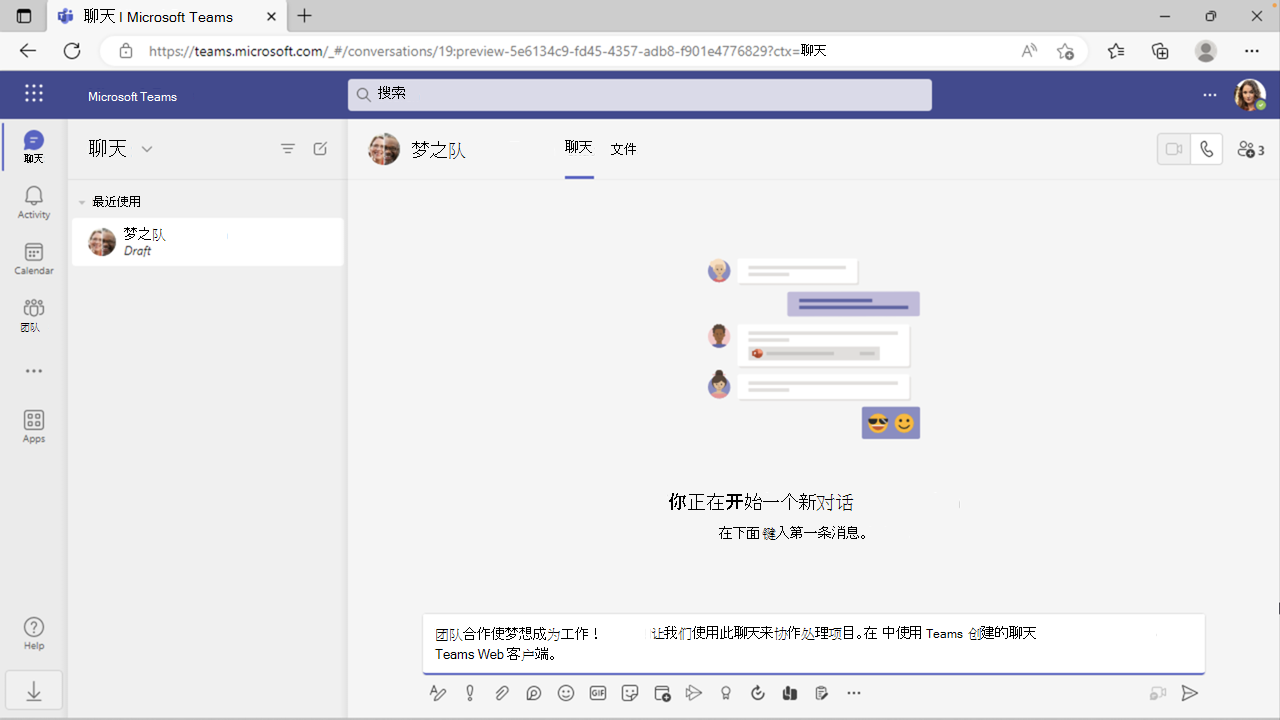Open the Praise badge icon
This screenshot has width=1280, height=720.
pyautogui.click(x=726, y=693)
